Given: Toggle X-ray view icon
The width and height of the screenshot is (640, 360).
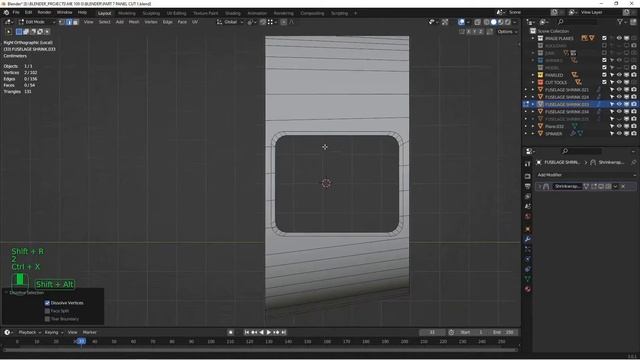Looking at the screenshot, I should point(477,22).
